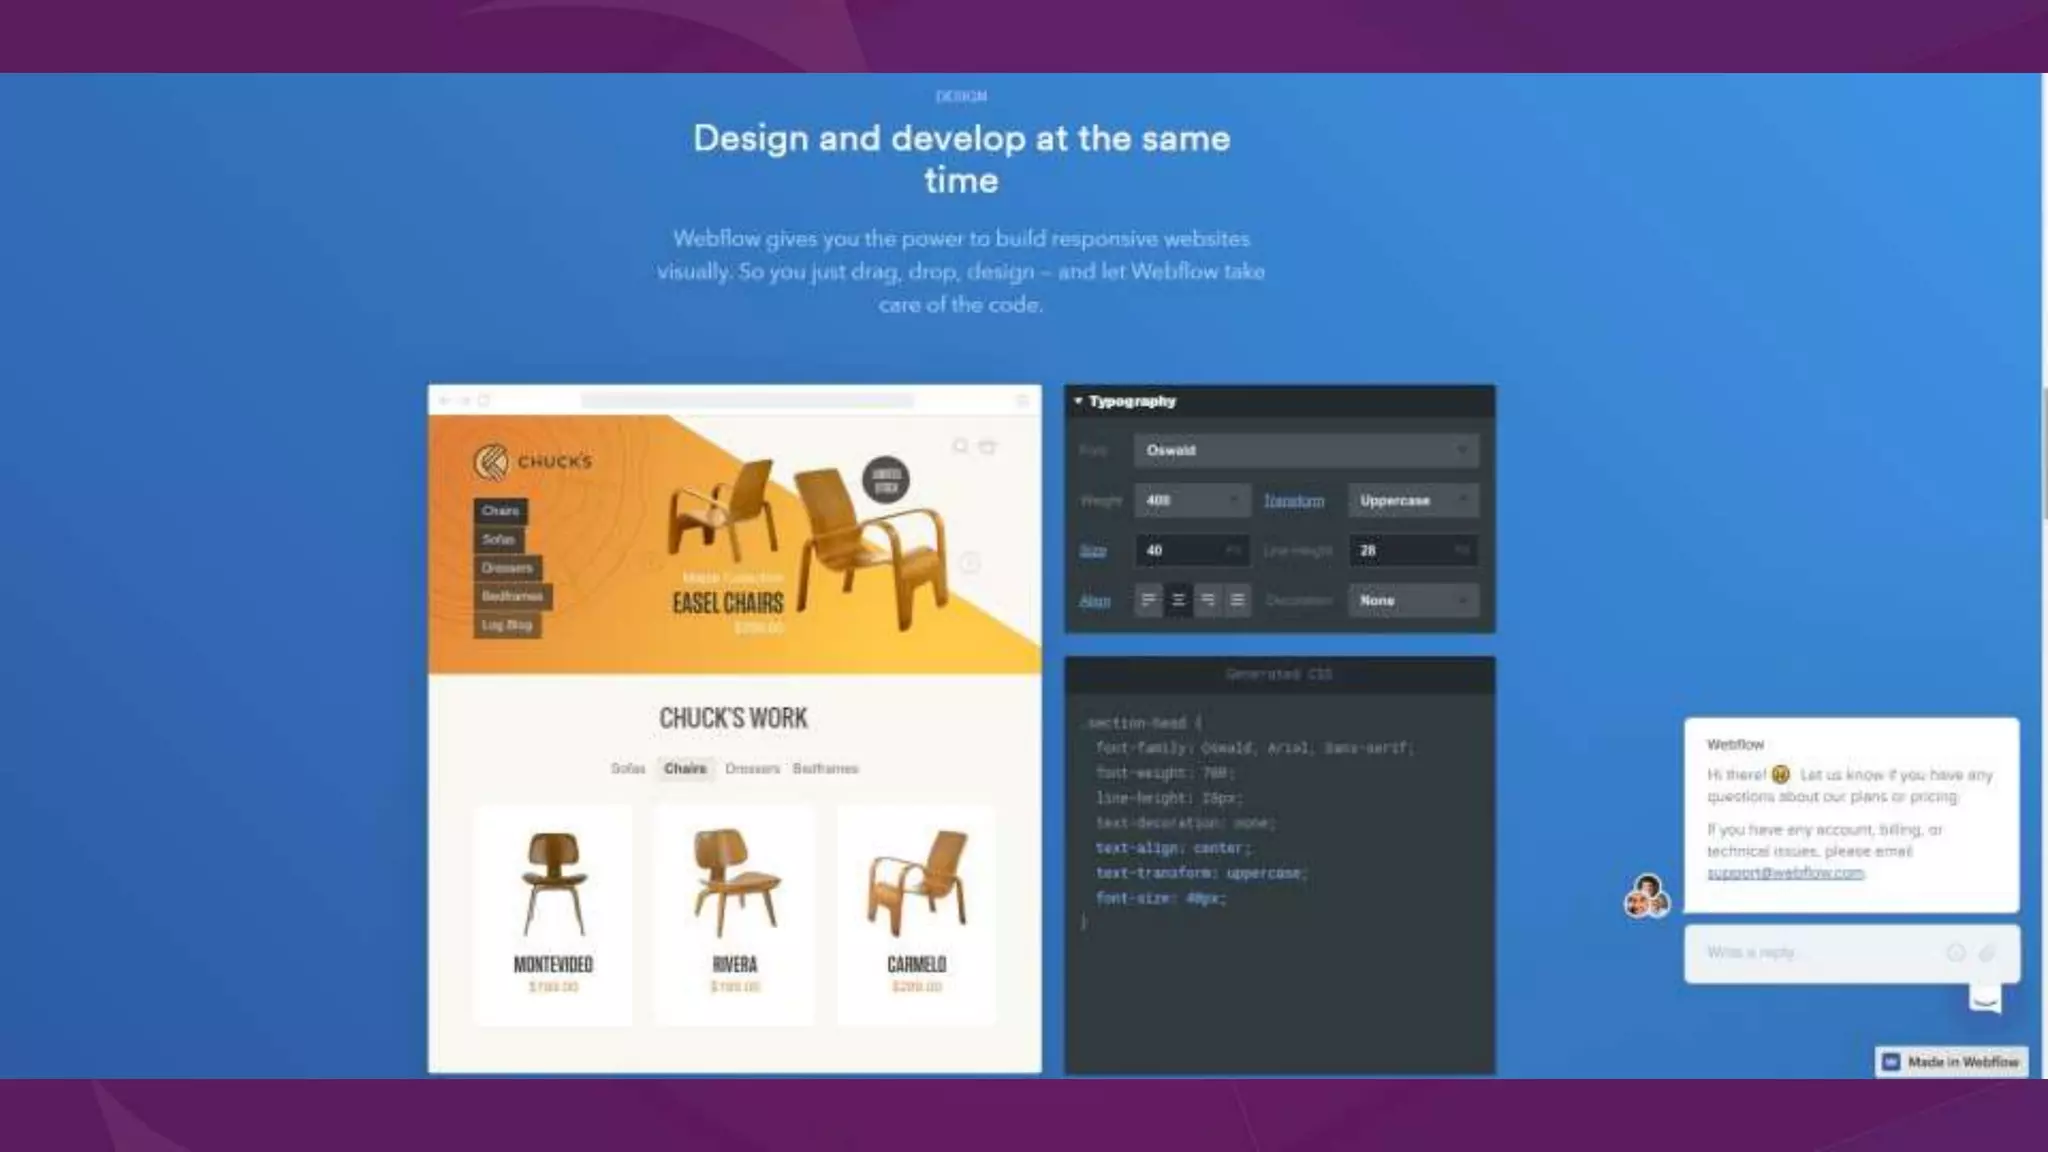The width and height of the screenshot is (2048, 1152).
Task: Select the justify text alignment icon
Action: (x=1237, y=600)
